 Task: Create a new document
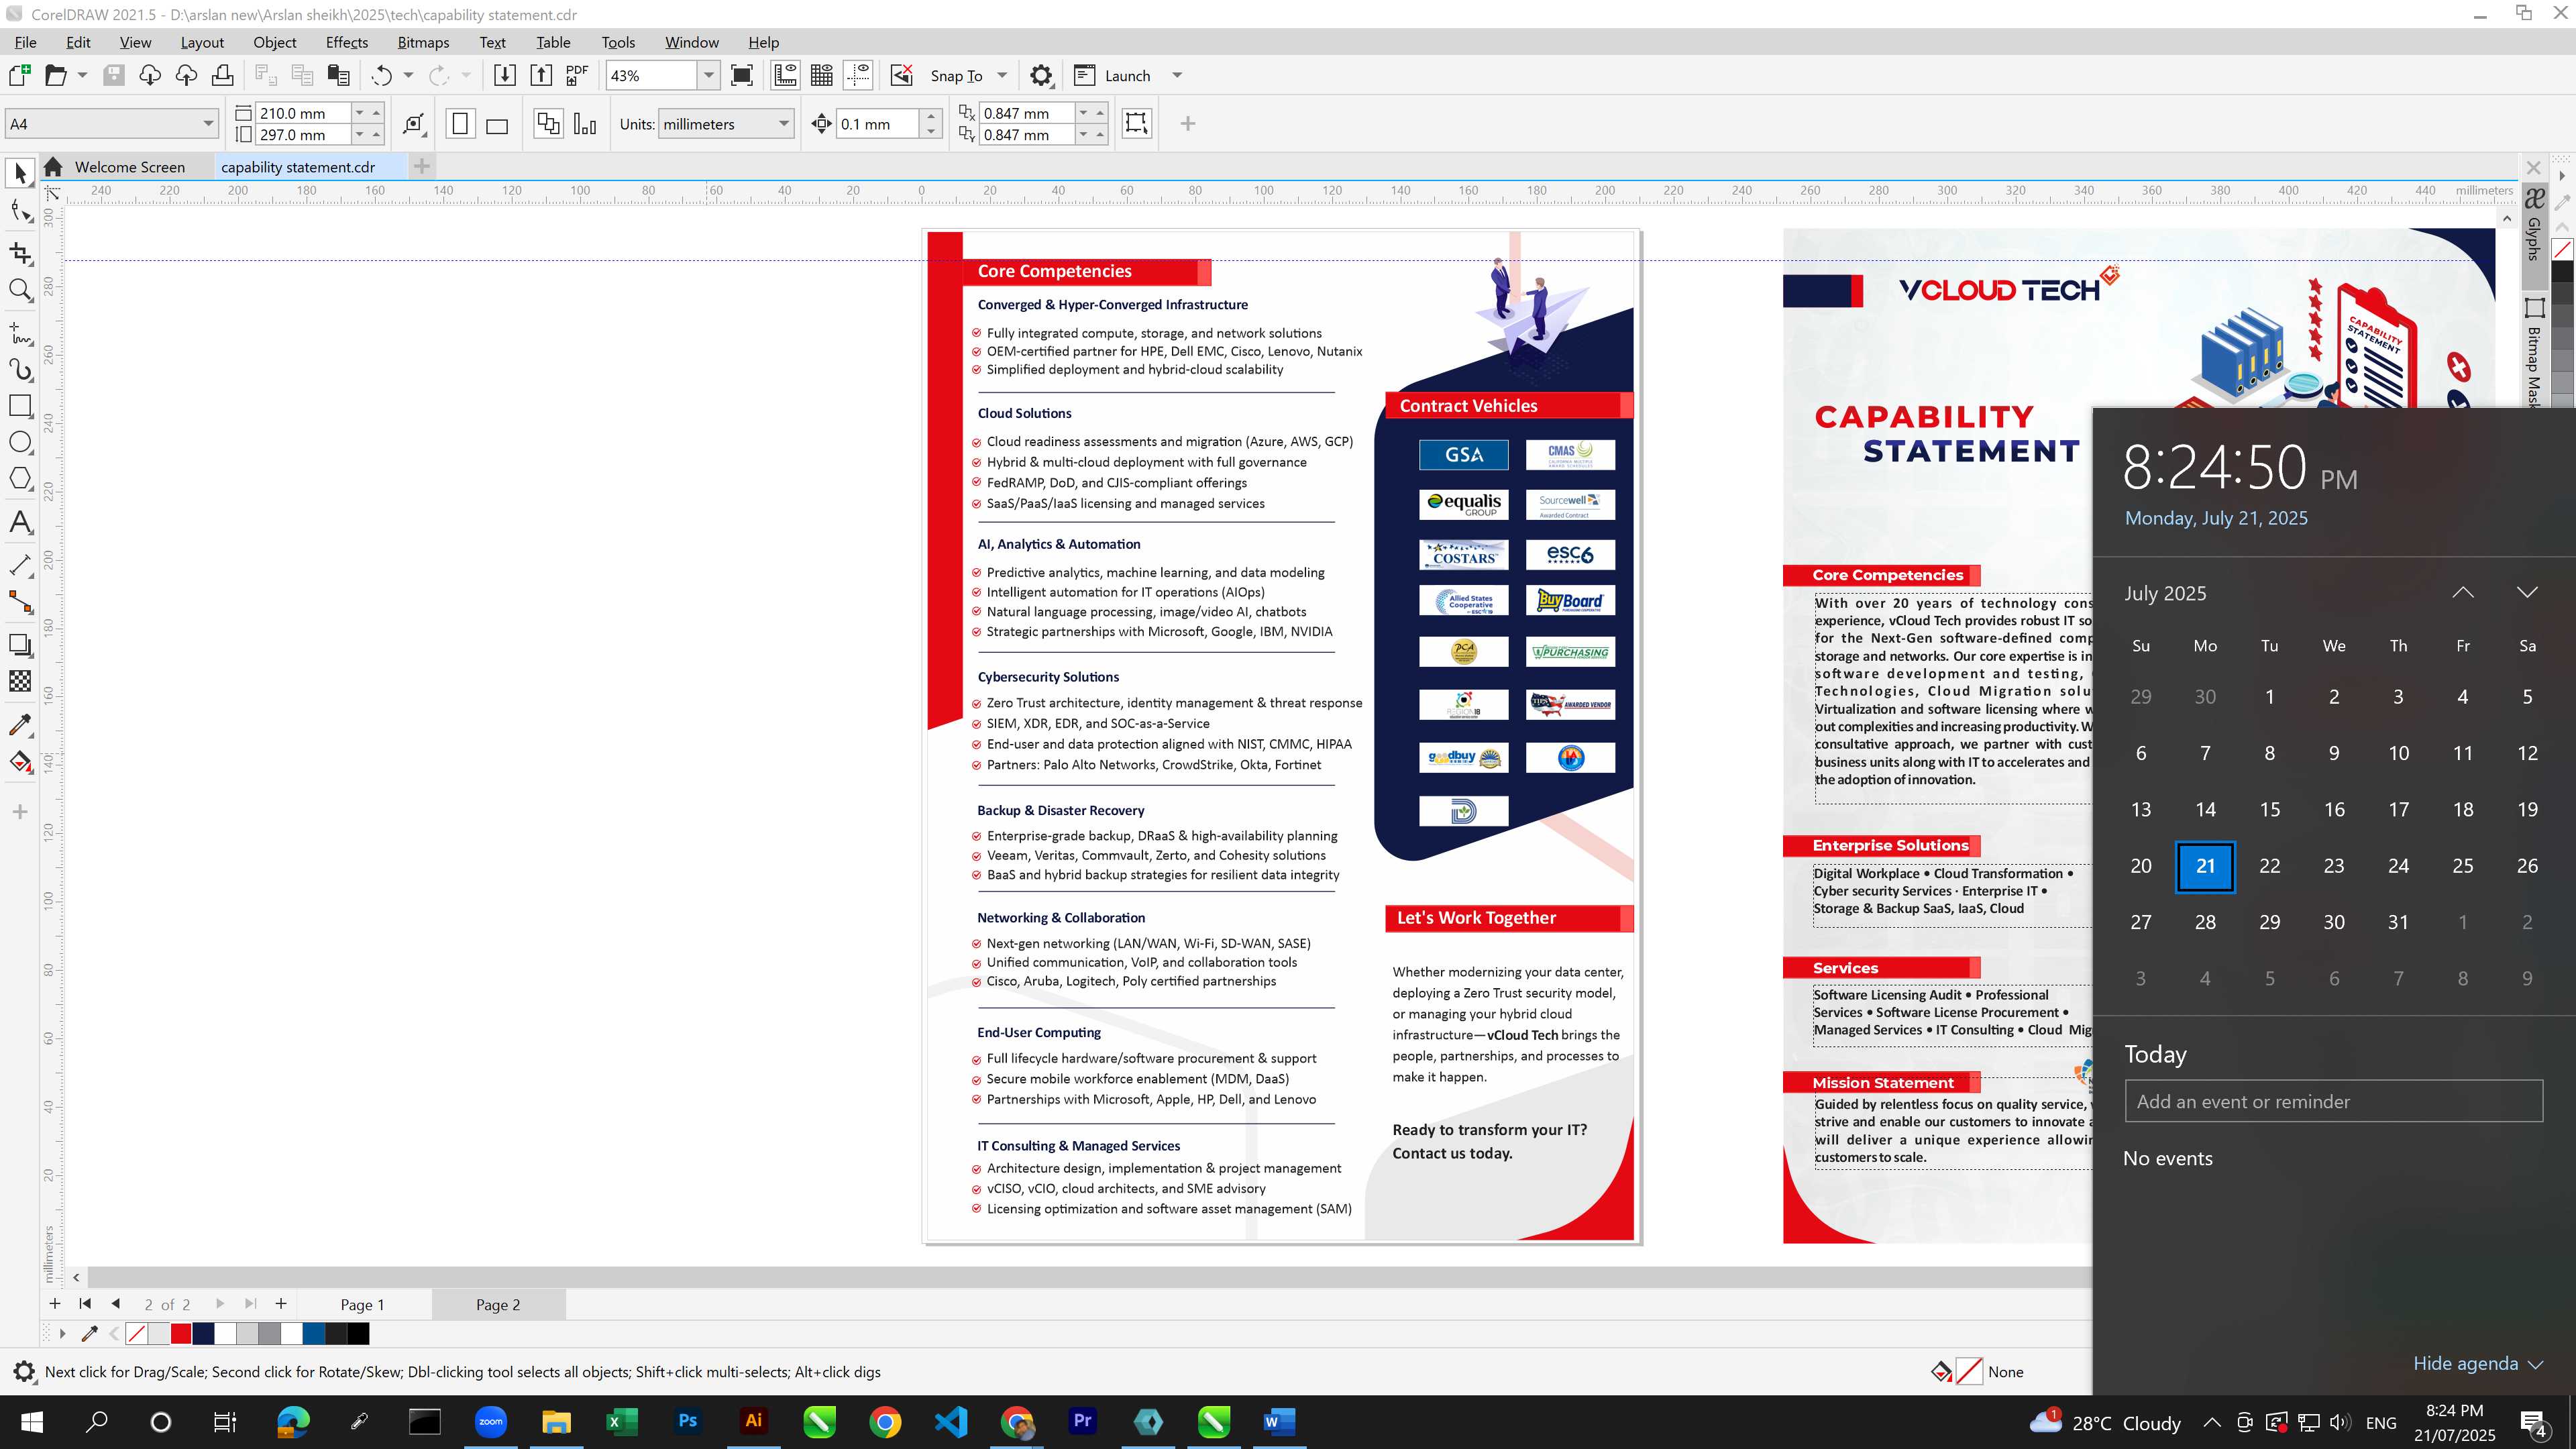(19, 75)
